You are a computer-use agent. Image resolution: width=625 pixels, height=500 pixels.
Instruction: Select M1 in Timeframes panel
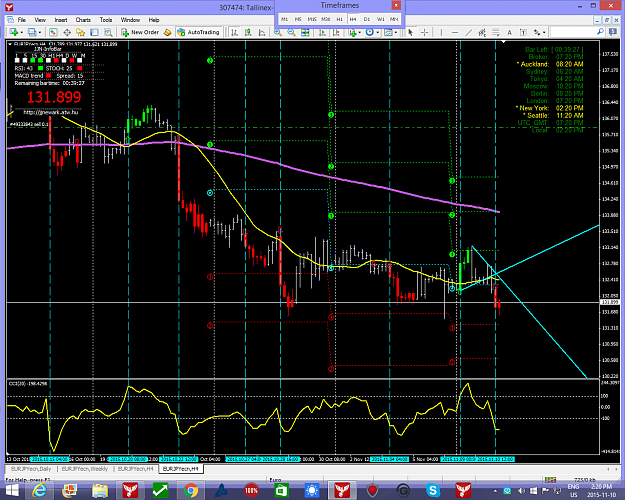tap(284, 19)
